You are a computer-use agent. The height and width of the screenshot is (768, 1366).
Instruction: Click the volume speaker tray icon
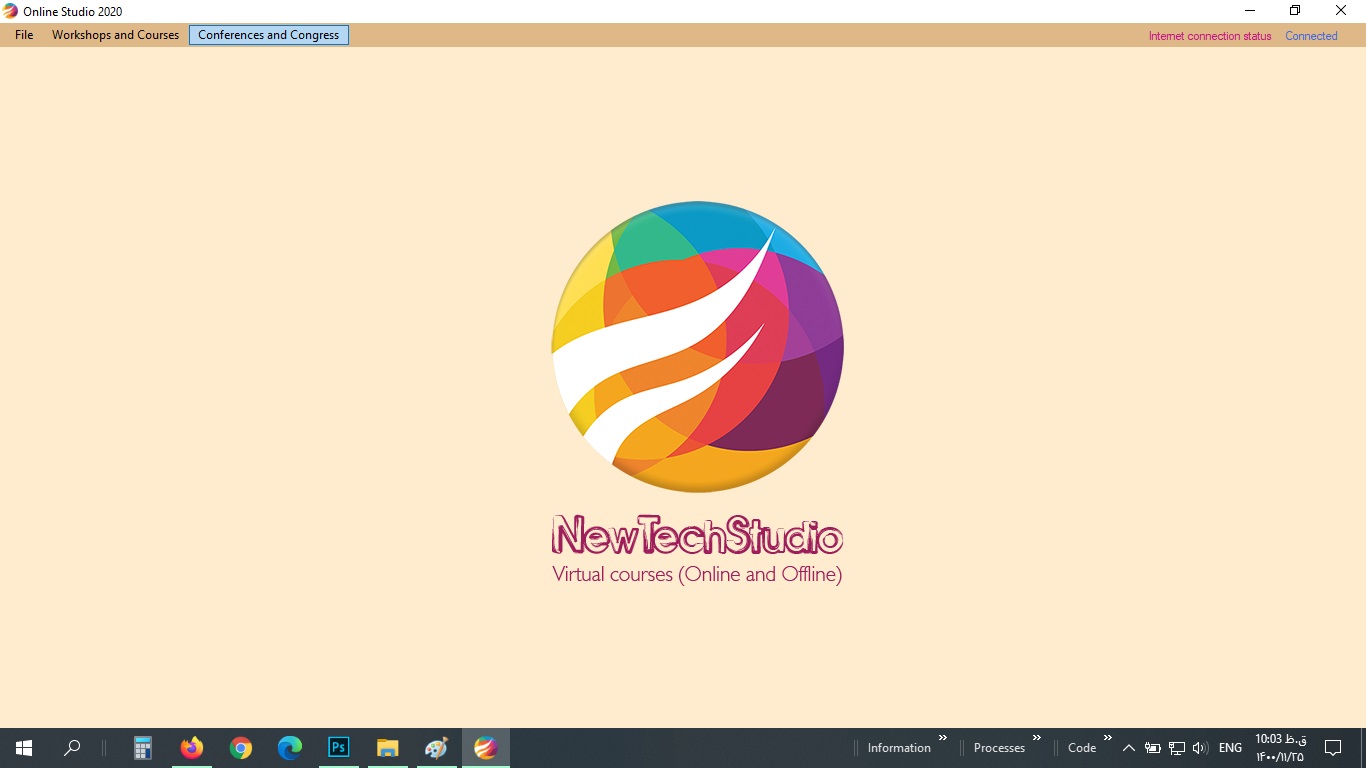click(1201, 748)
